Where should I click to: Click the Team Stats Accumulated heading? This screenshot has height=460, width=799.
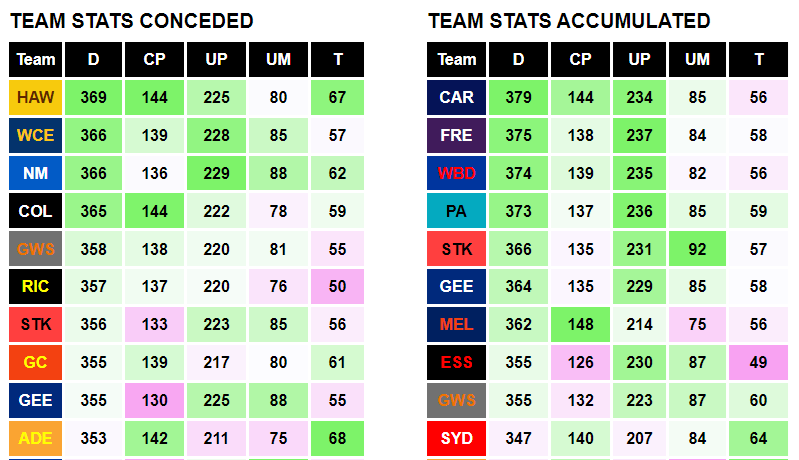(x=569, y=21)
